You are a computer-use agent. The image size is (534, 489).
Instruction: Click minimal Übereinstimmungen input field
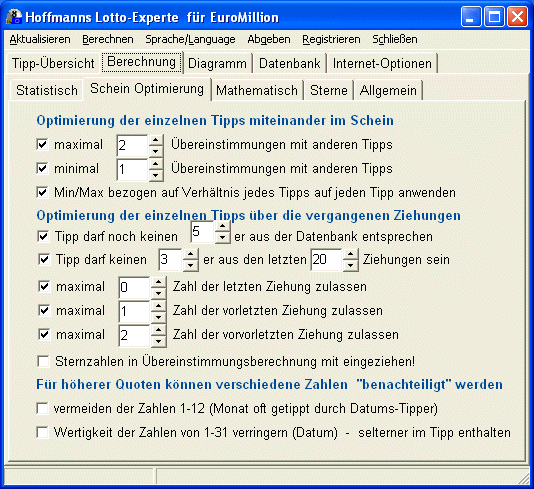[x=132, y=170]
